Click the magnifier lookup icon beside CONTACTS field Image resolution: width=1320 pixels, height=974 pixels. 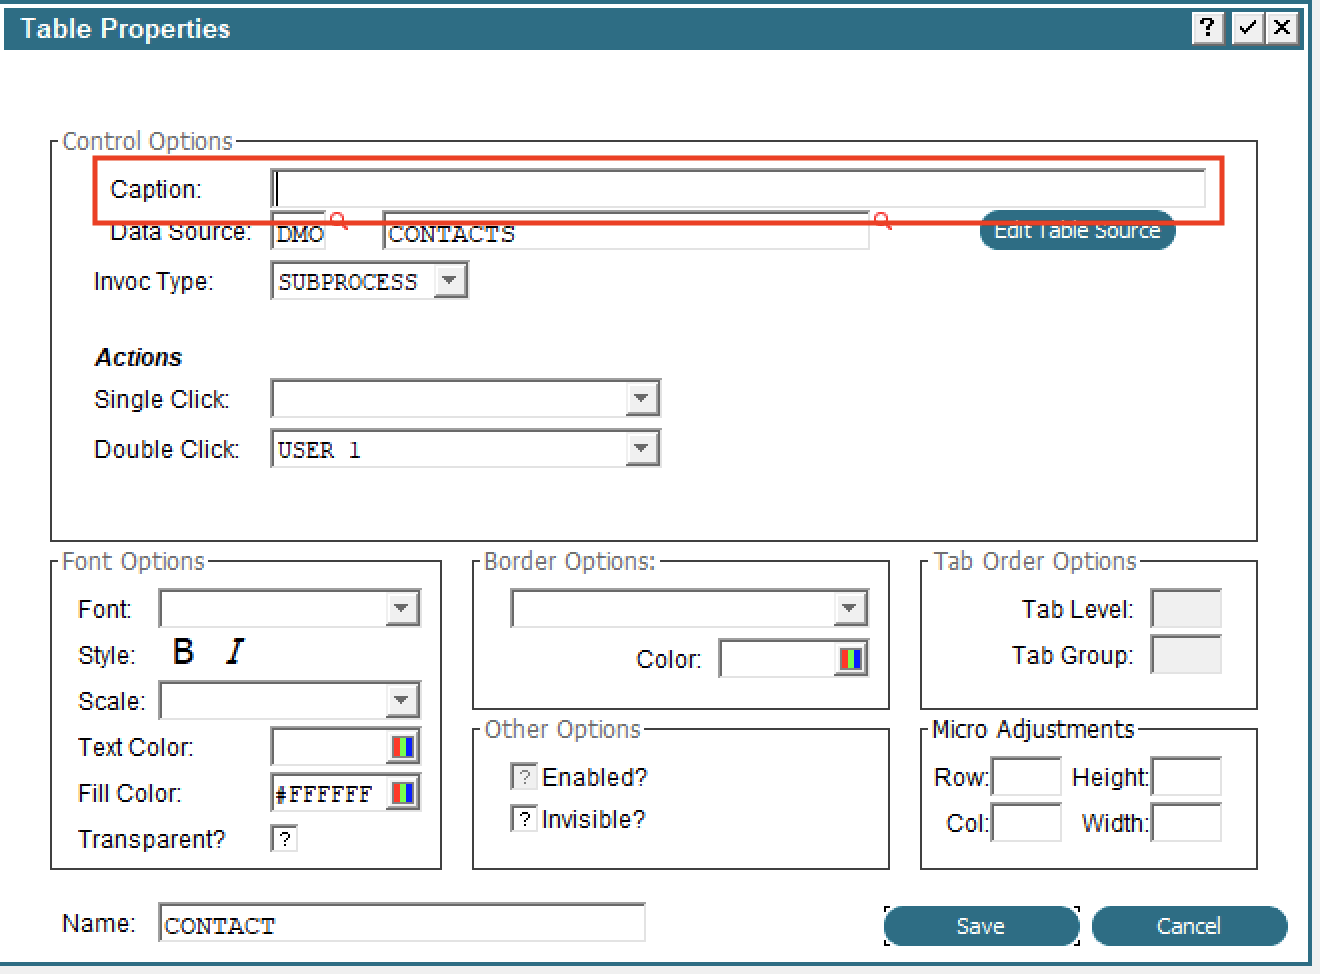(882, 221)
